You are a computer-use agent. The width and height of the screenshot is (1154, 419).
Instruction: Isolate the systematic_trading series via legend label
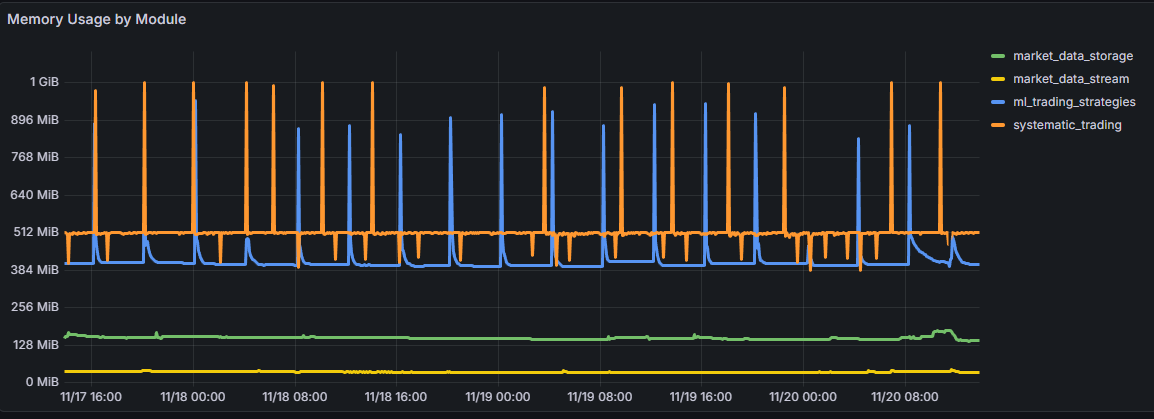[x=1067, y=125]
